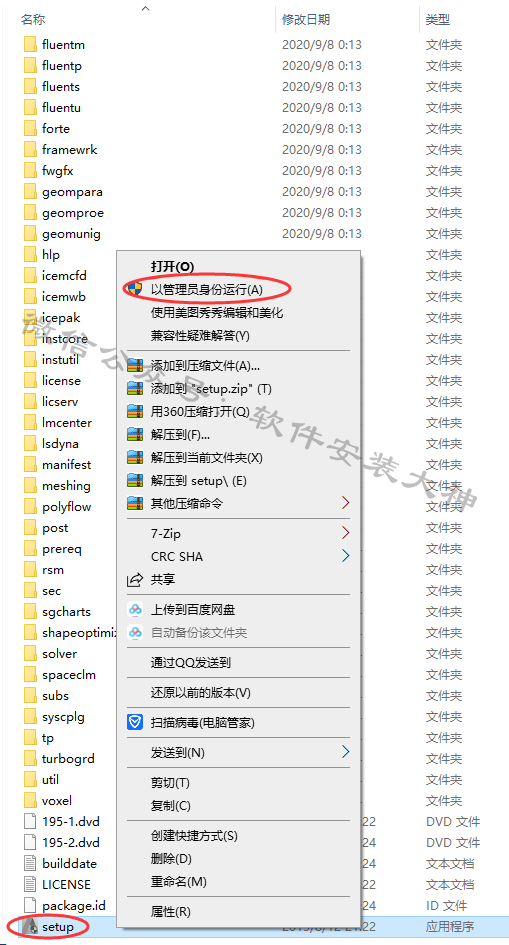Click the 360 compression icon beside 添加到压缩文件(A)

pyautogui.click(x=135, y=366)
